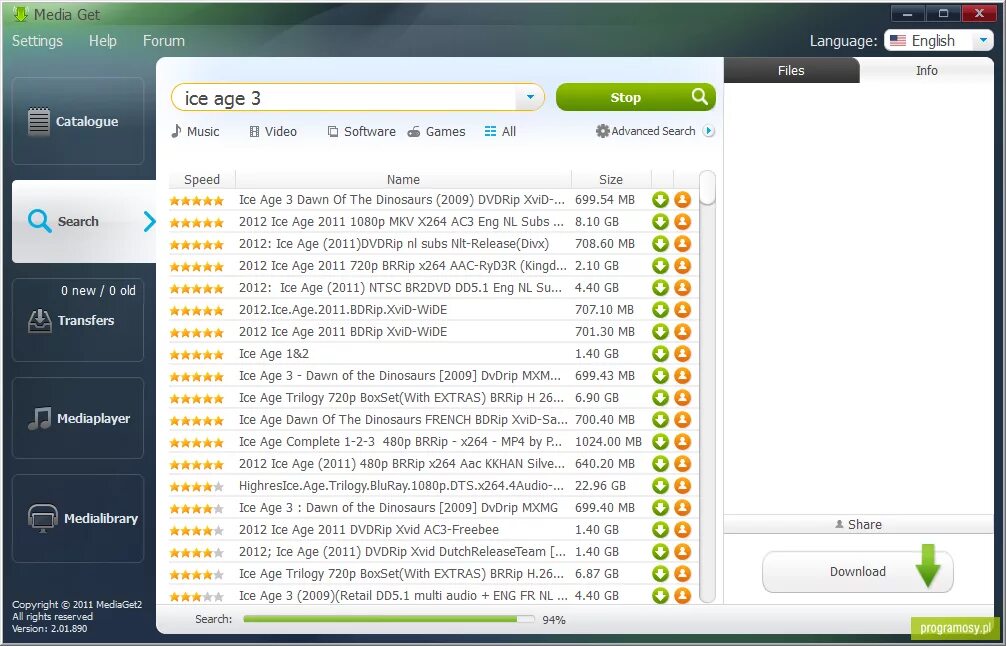The image size is (1006, 646).
Task: Select '2012 Ice Age 2011 DVDRip Xvid AC3-Freebee' row
Action: pyautogui.click(x=434, y=530)
